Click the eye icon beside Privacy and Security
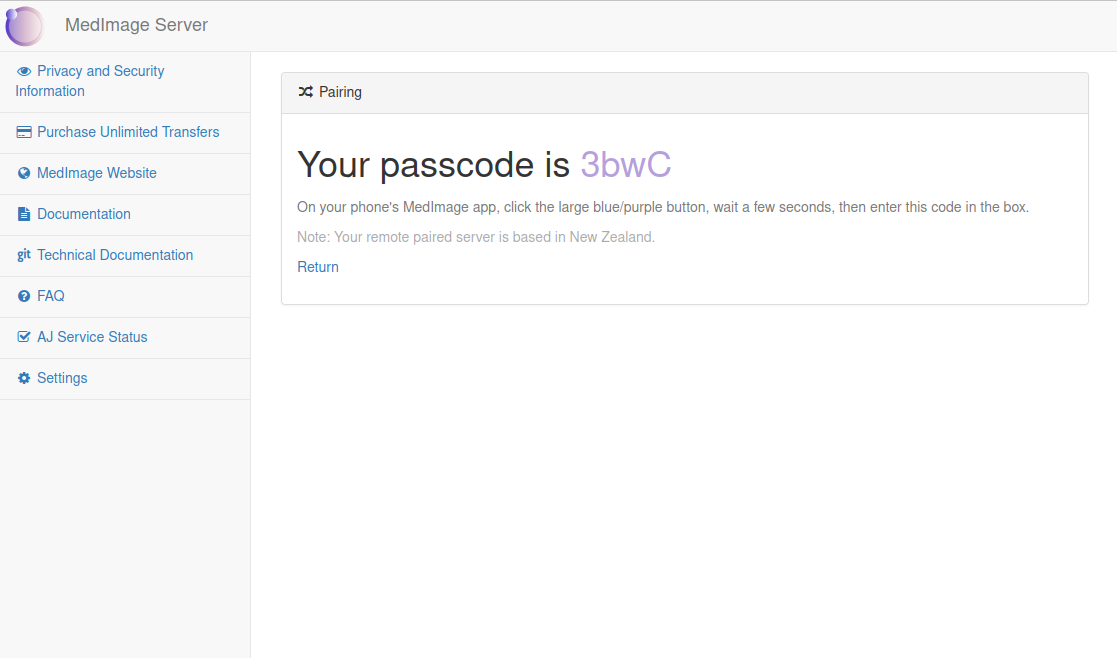 [24, 71]
